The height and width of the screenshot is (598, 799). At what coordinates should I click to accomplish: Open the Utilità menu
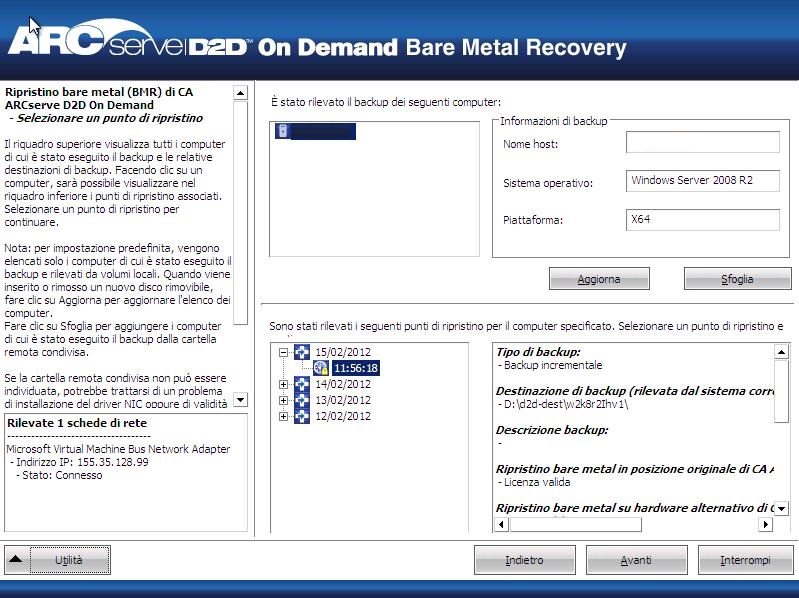(70, 561)
